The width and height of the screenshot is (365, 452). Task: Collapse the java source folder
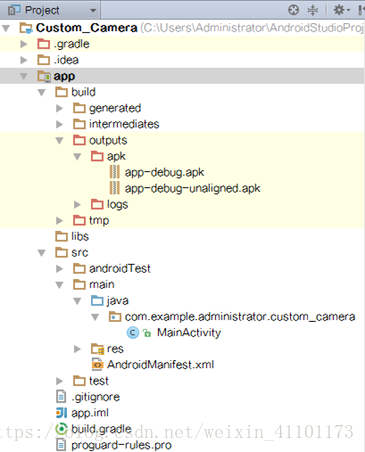pos(77,301)
